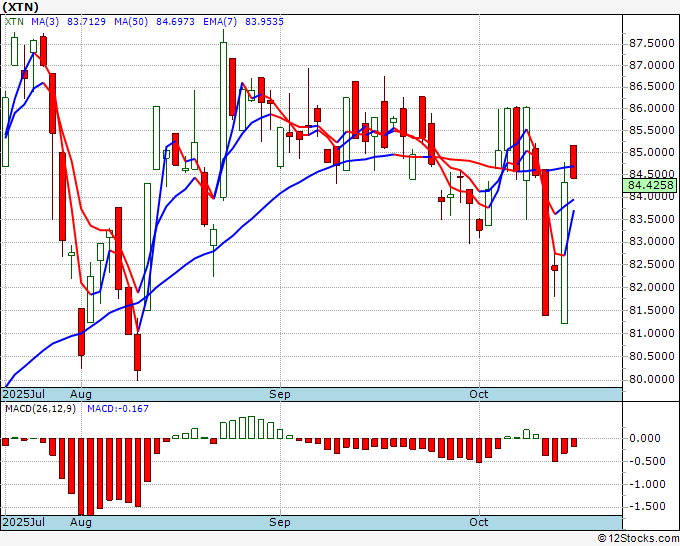Image resolution: width=680 pixels, height=546 pixels.
Task: Click the MA(50) legend label
Action: point(131,21)
